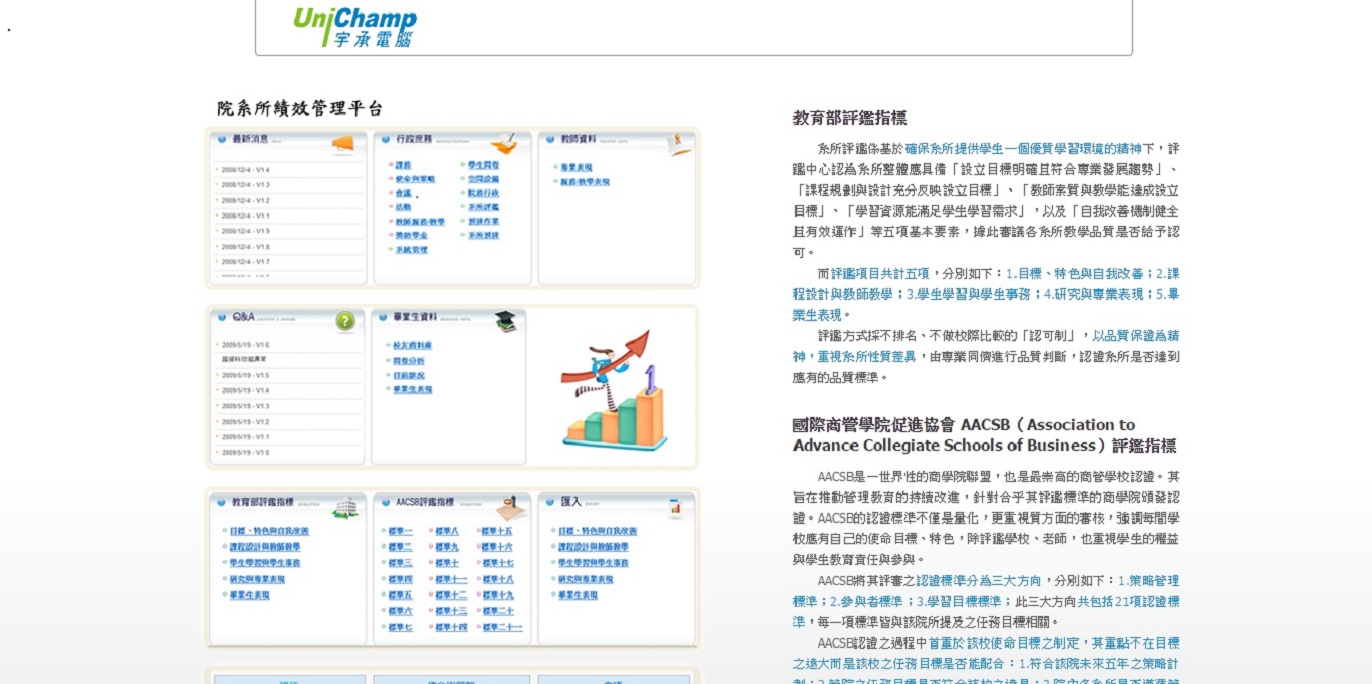
Task: Open the 標準一 AACSB link
Action: pyautogui.click(x=400, y=531)
